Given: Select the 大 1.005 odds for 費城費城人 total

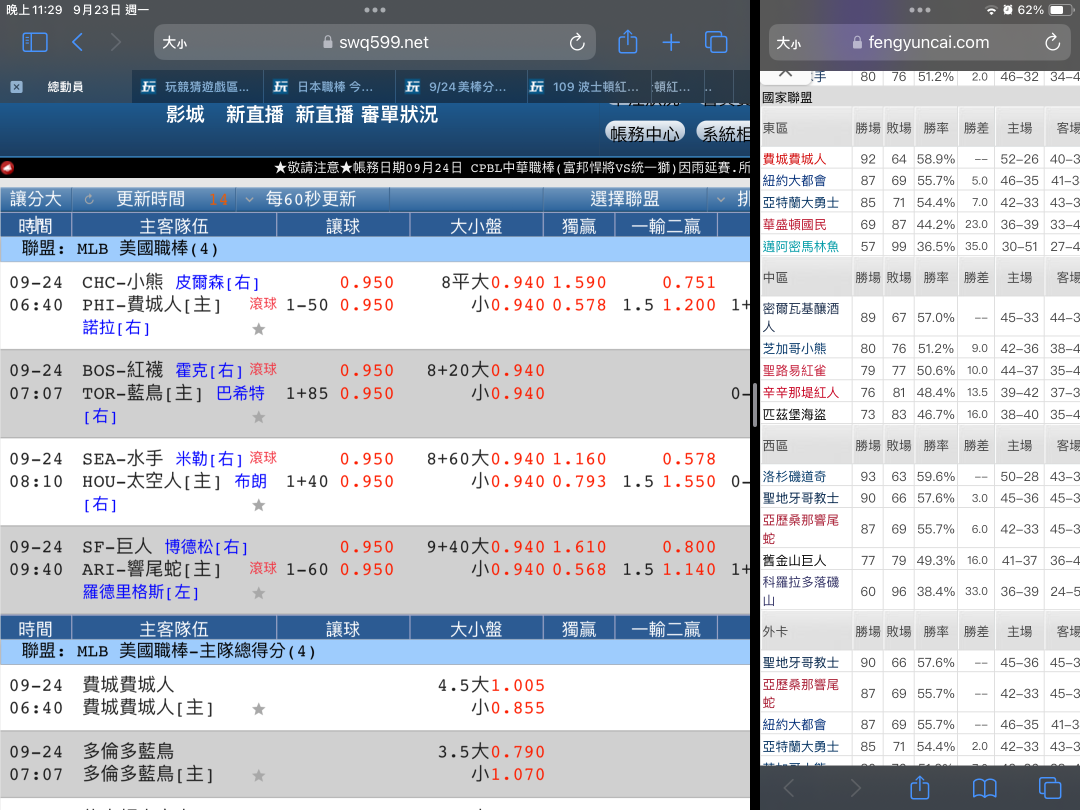Looking at the screenshot, I should click(x=517, y=685).
